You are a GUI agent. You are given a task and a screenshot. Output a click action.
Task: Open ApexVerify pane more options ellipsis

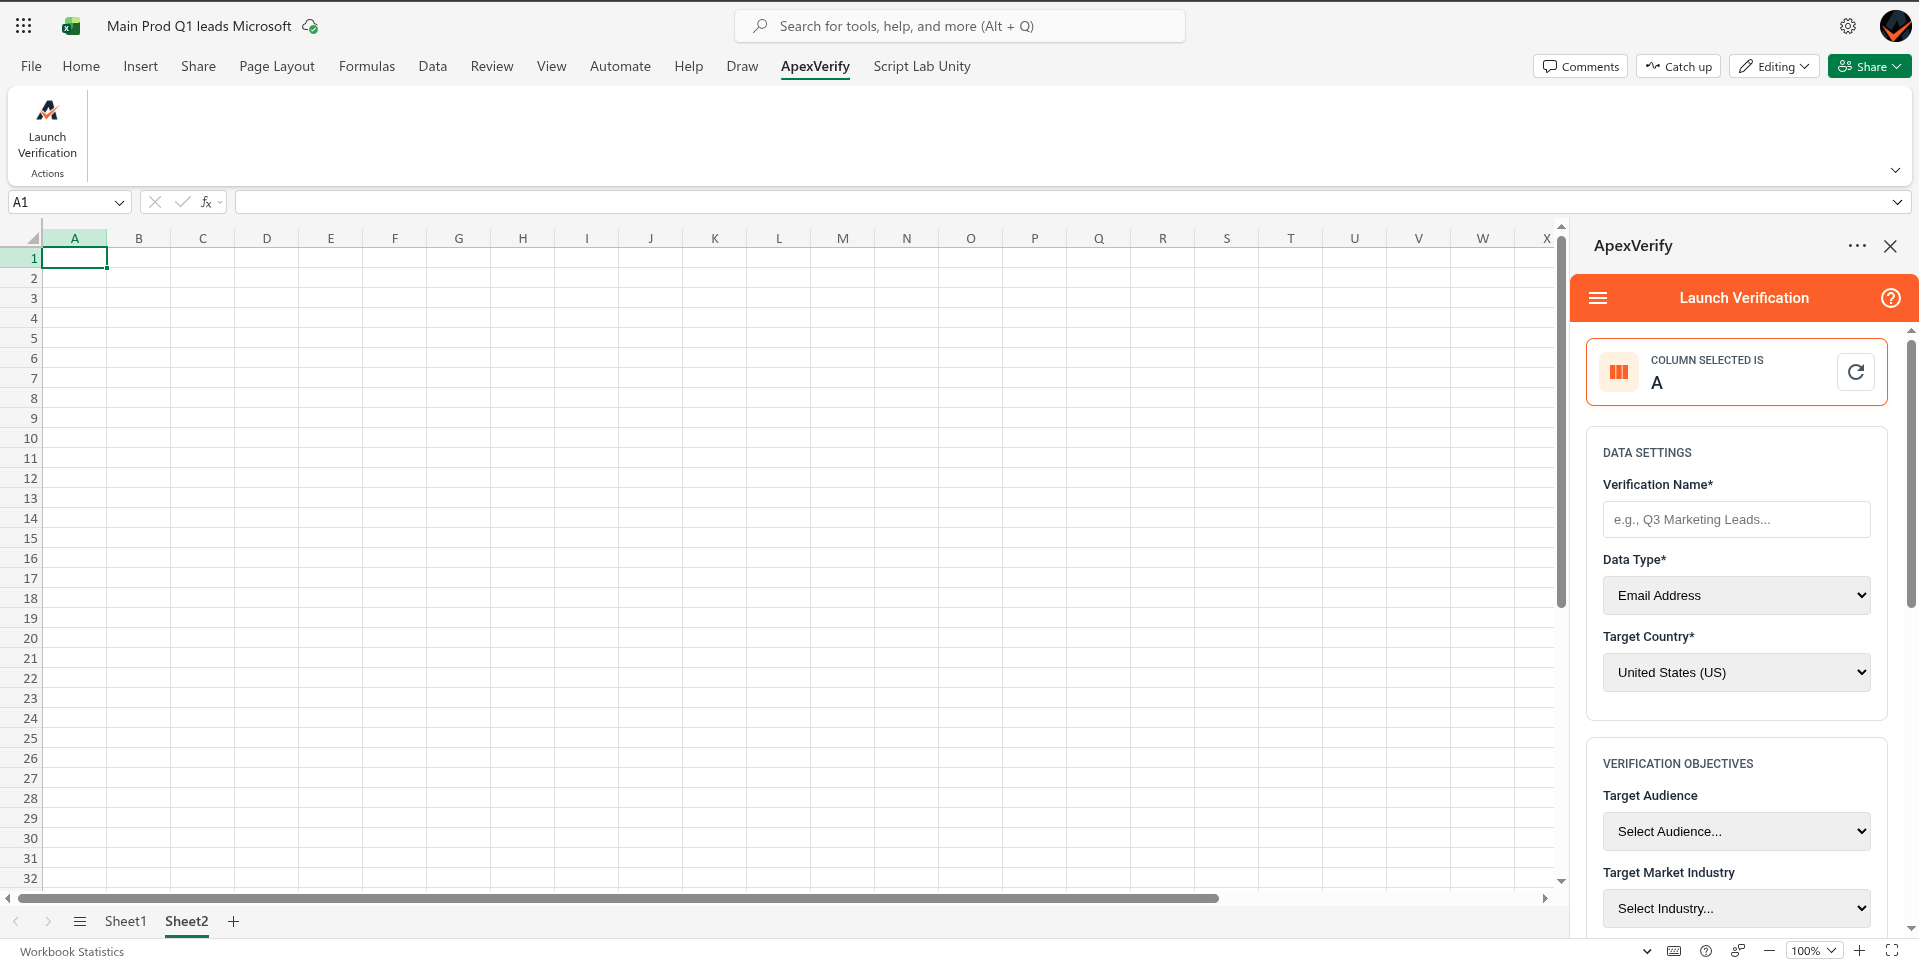[x=1857, y=246]
